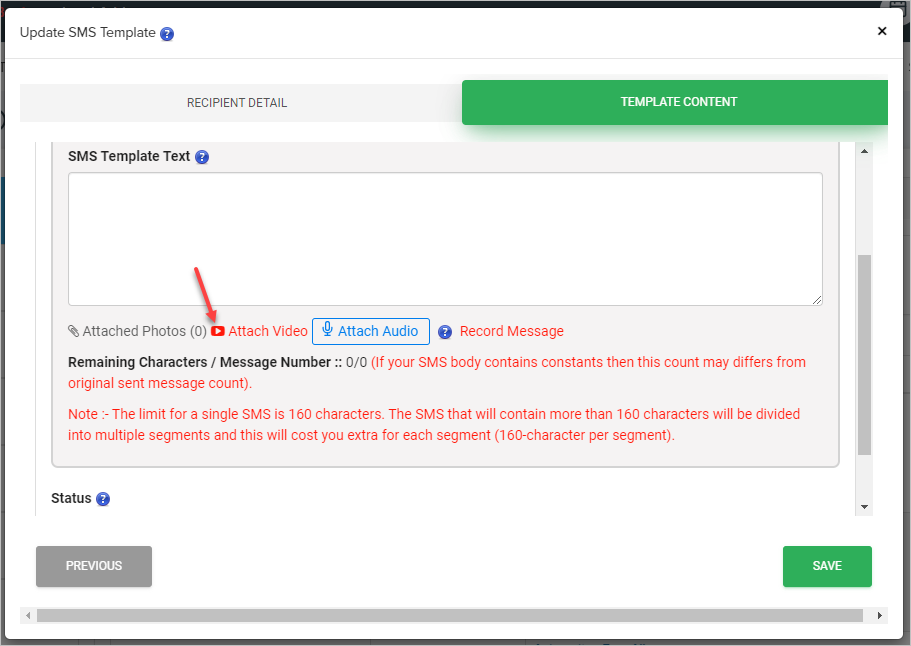The width and height of the screenshot is (911, 646).
Task: Click the vertical scrollbar down arrow
Action: coord(865,507)
